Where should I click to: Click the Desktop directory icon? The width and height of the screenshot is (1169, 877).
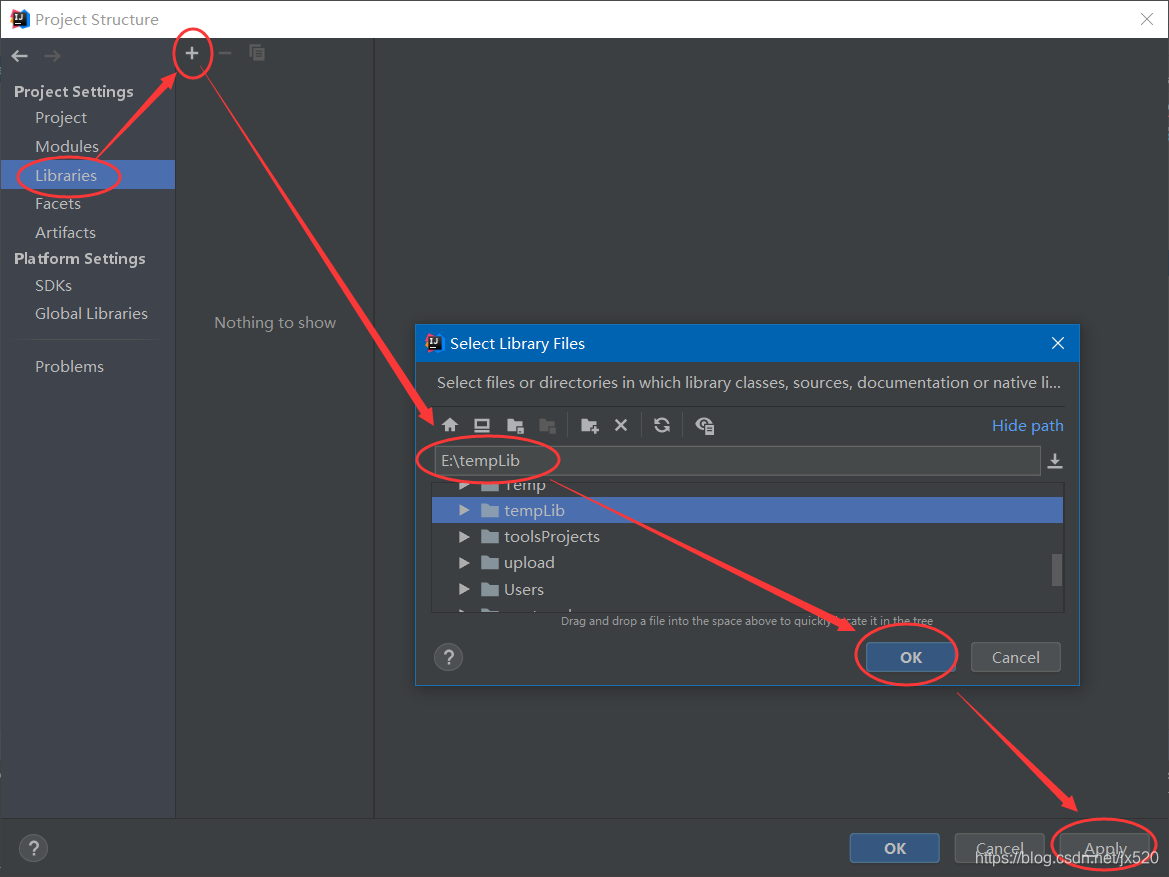point(482,425)
